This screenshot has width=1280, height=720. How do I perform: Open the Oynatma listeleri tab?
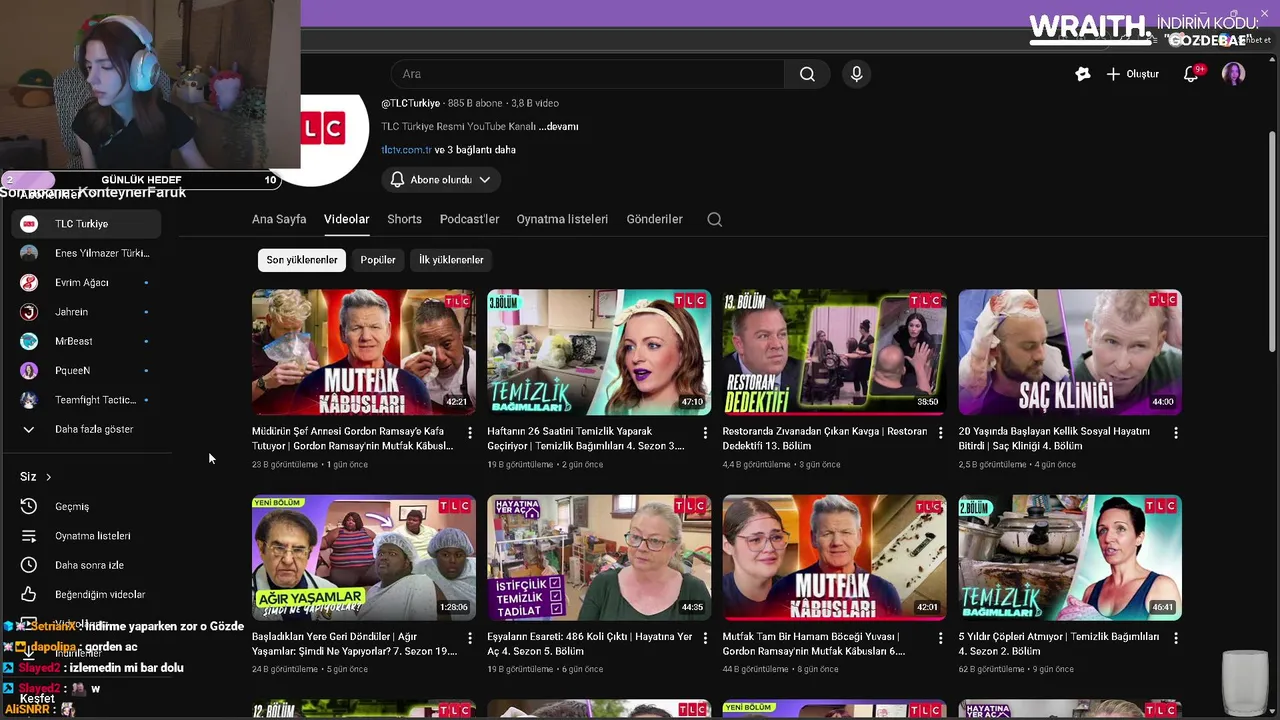(x=562, y=219)
